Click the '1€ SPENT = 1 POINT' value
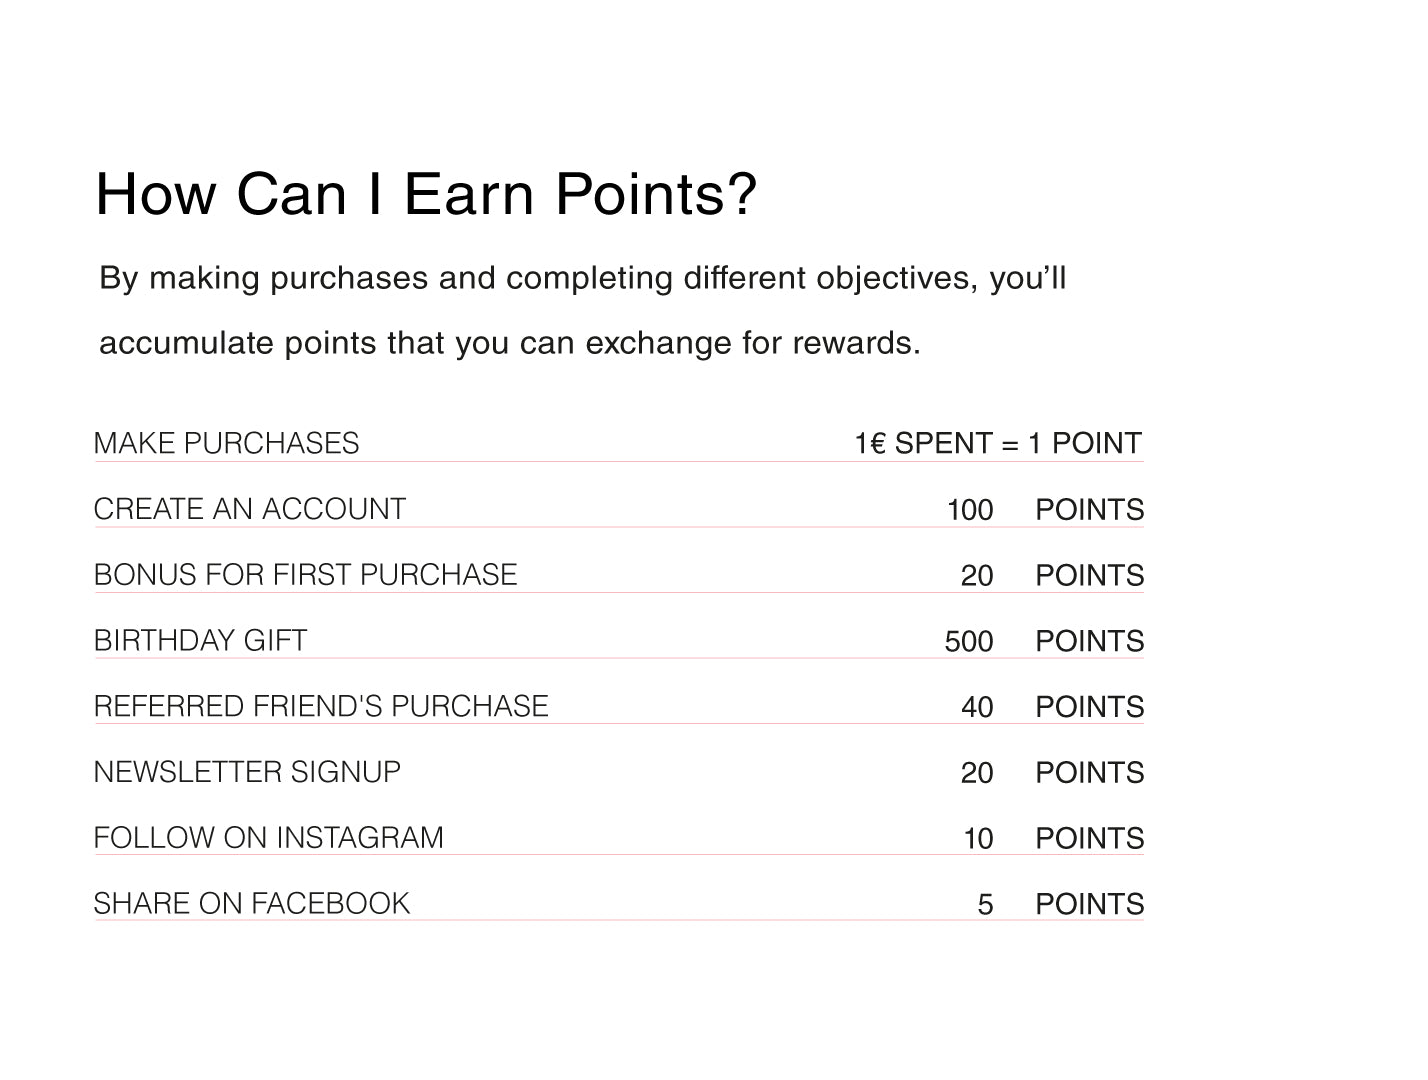 (x=998, y=443)
